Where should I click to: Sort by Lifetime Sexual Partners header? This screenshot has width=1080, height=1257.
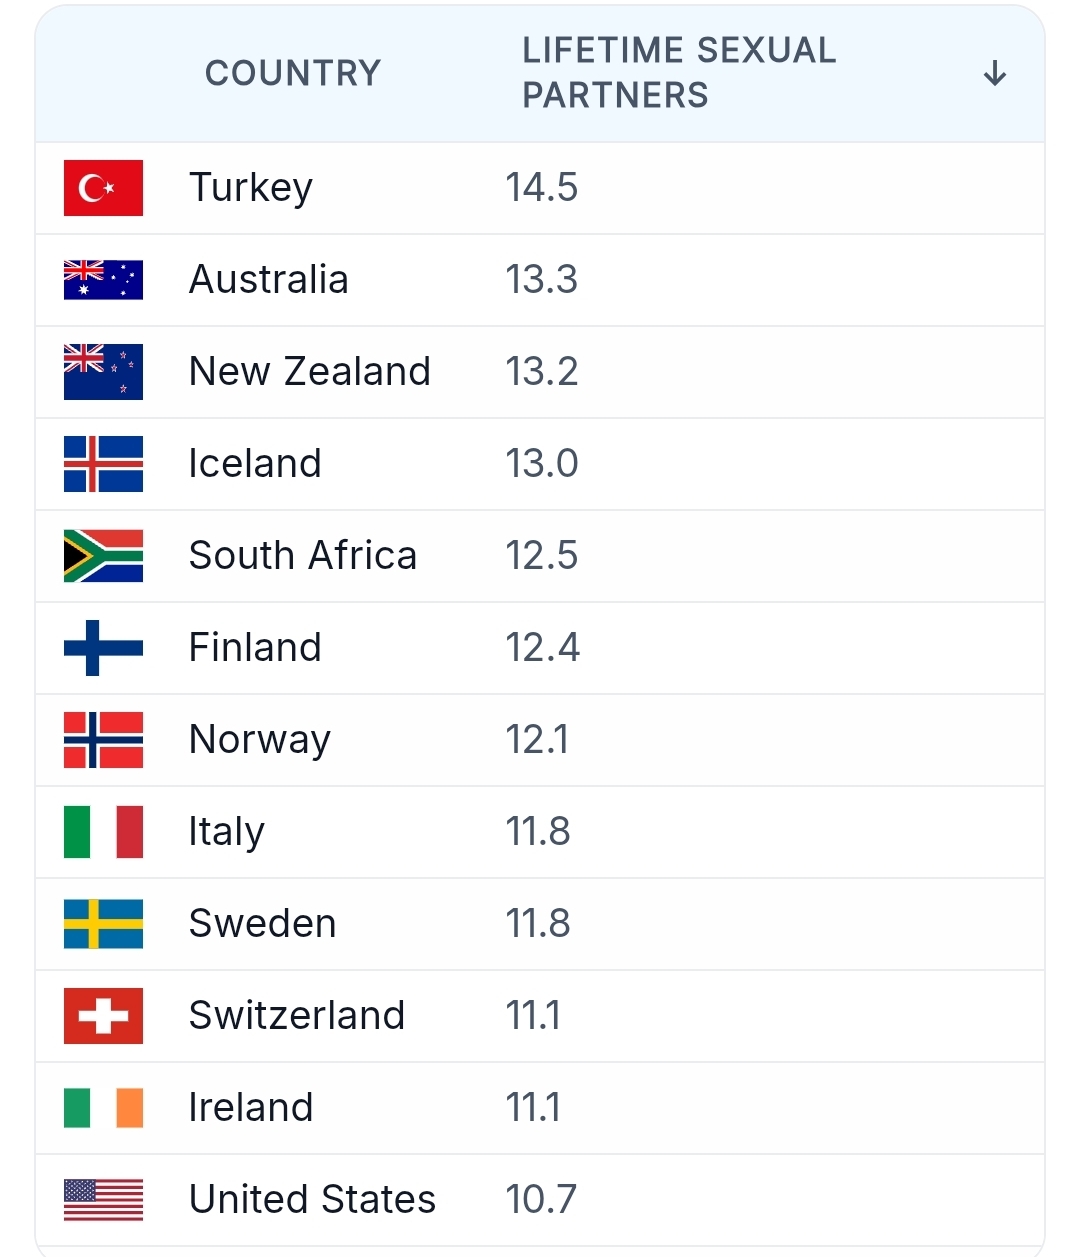coord(679,73)
